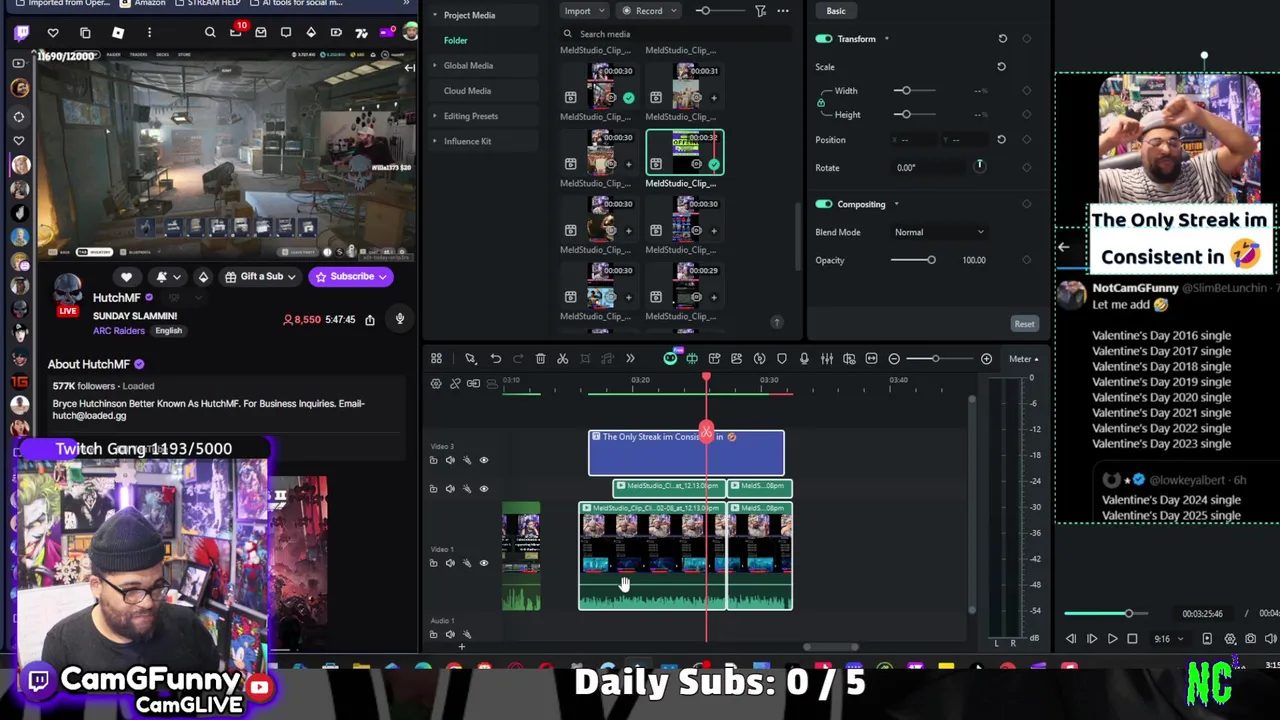Adjust the timeline zoom slider
The height and width of the screenshot is (720, 1280).
tap(936, 358)
